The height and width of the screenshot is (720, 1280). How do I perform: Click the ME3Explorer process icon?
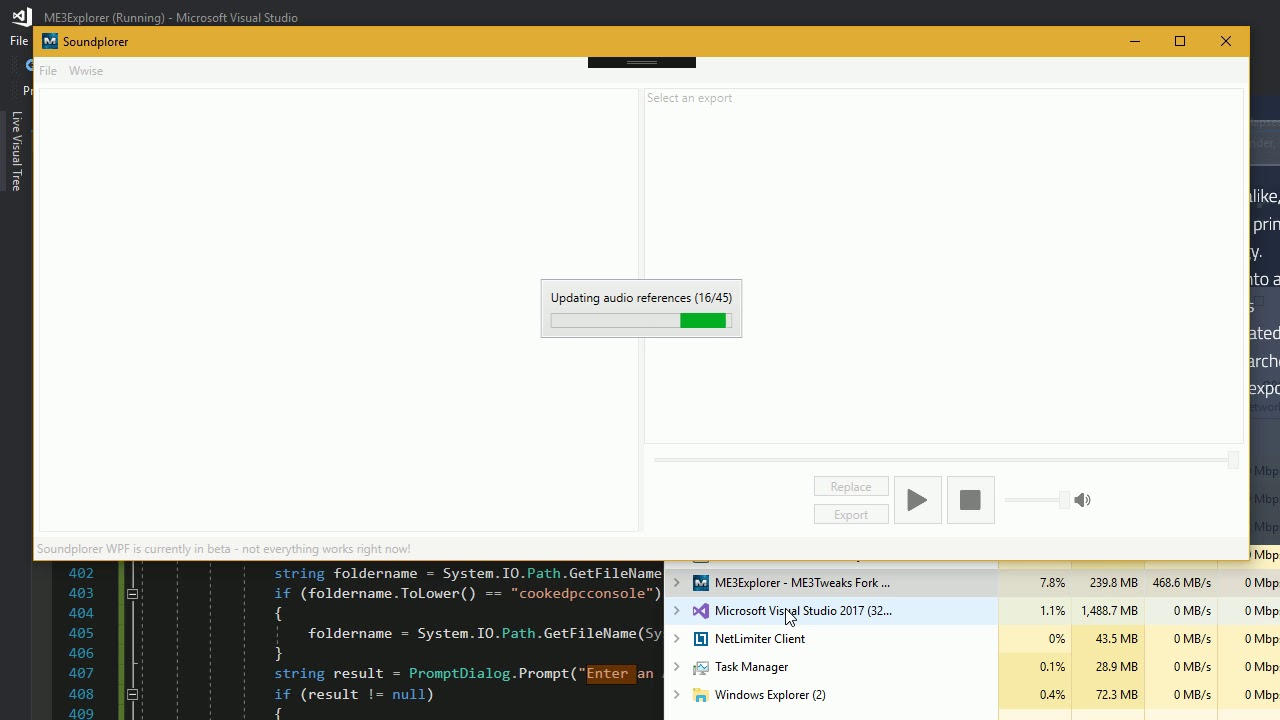[x=701, y=583]
